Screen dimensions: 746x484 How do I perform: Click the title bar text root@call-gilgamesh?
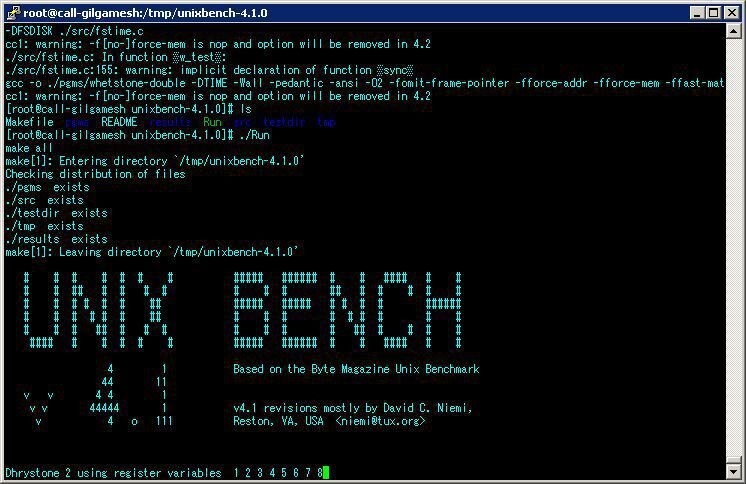click(145, 13)
